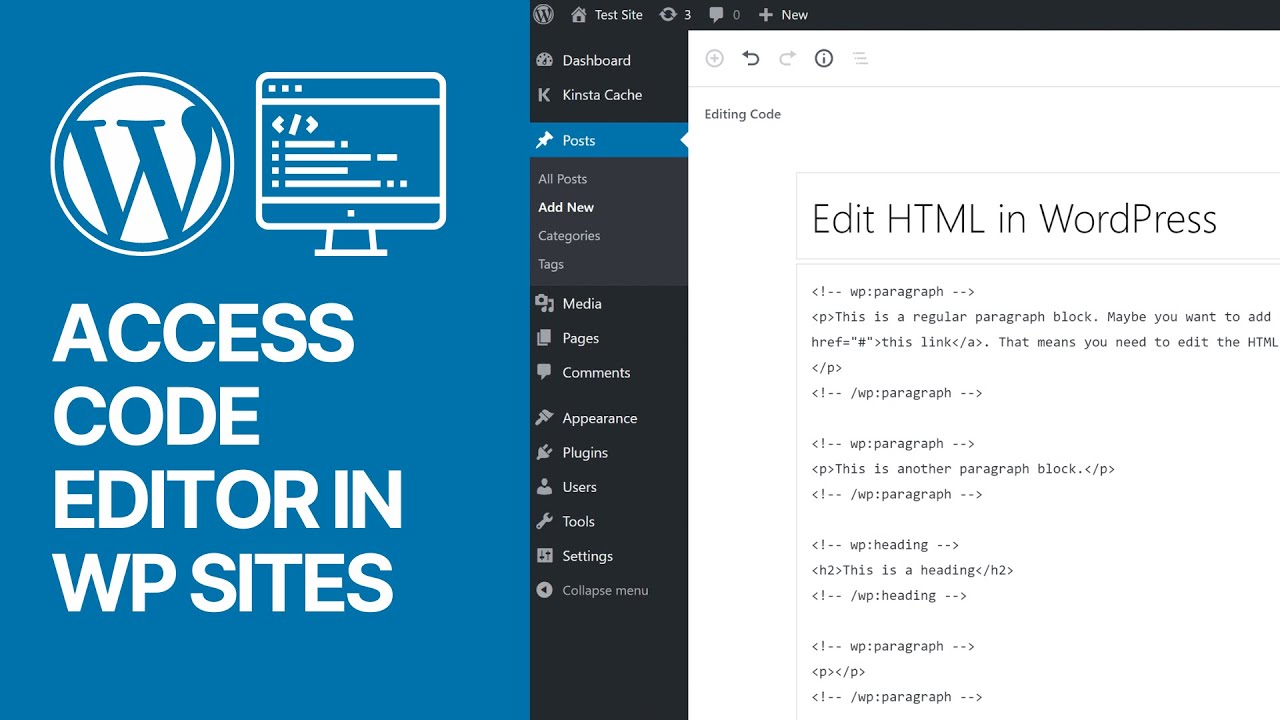Open All Posts submenu link

[x=562, y=179]
